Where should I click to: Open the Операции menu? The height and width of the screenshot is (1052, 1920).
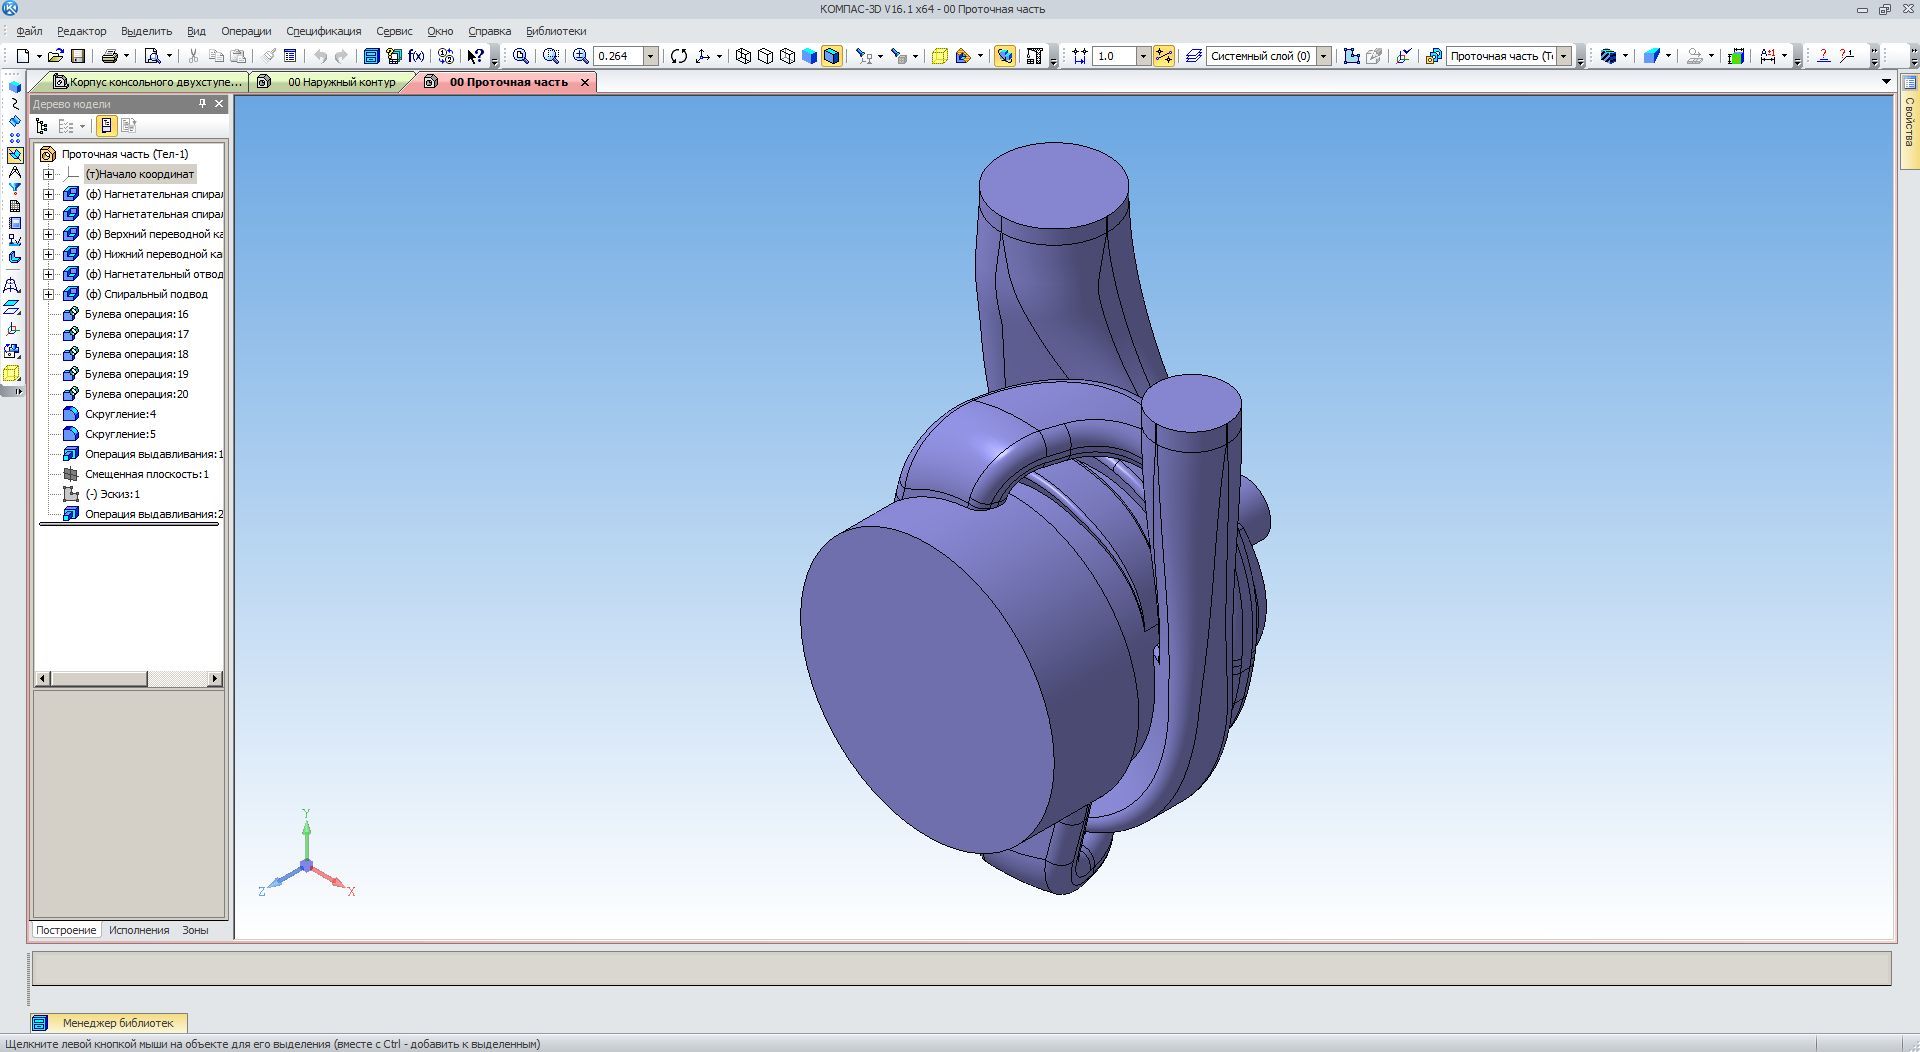246,31
